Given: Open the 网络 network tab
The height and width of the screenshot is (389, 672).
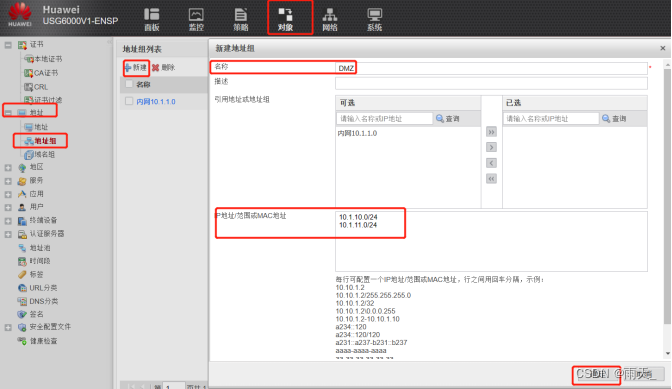Looking at the screenshot, I should click(330, 19).
